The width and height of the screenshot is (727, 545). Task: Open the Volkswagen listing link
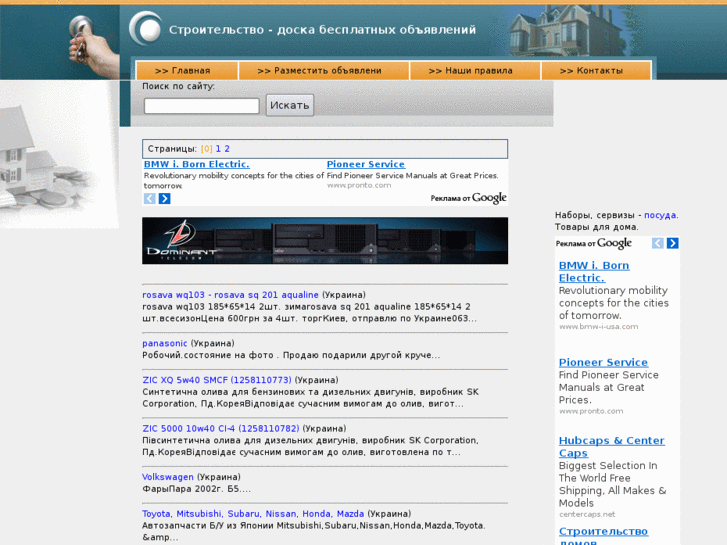[168, 477]
